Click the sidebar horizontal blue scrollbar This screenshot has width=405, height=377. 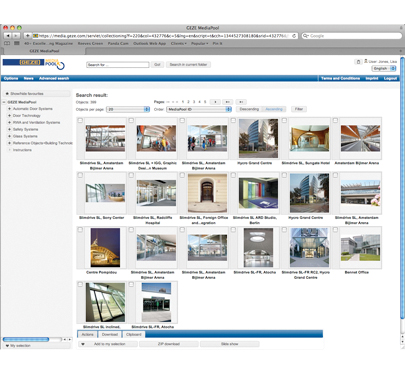tap(26, 339)
